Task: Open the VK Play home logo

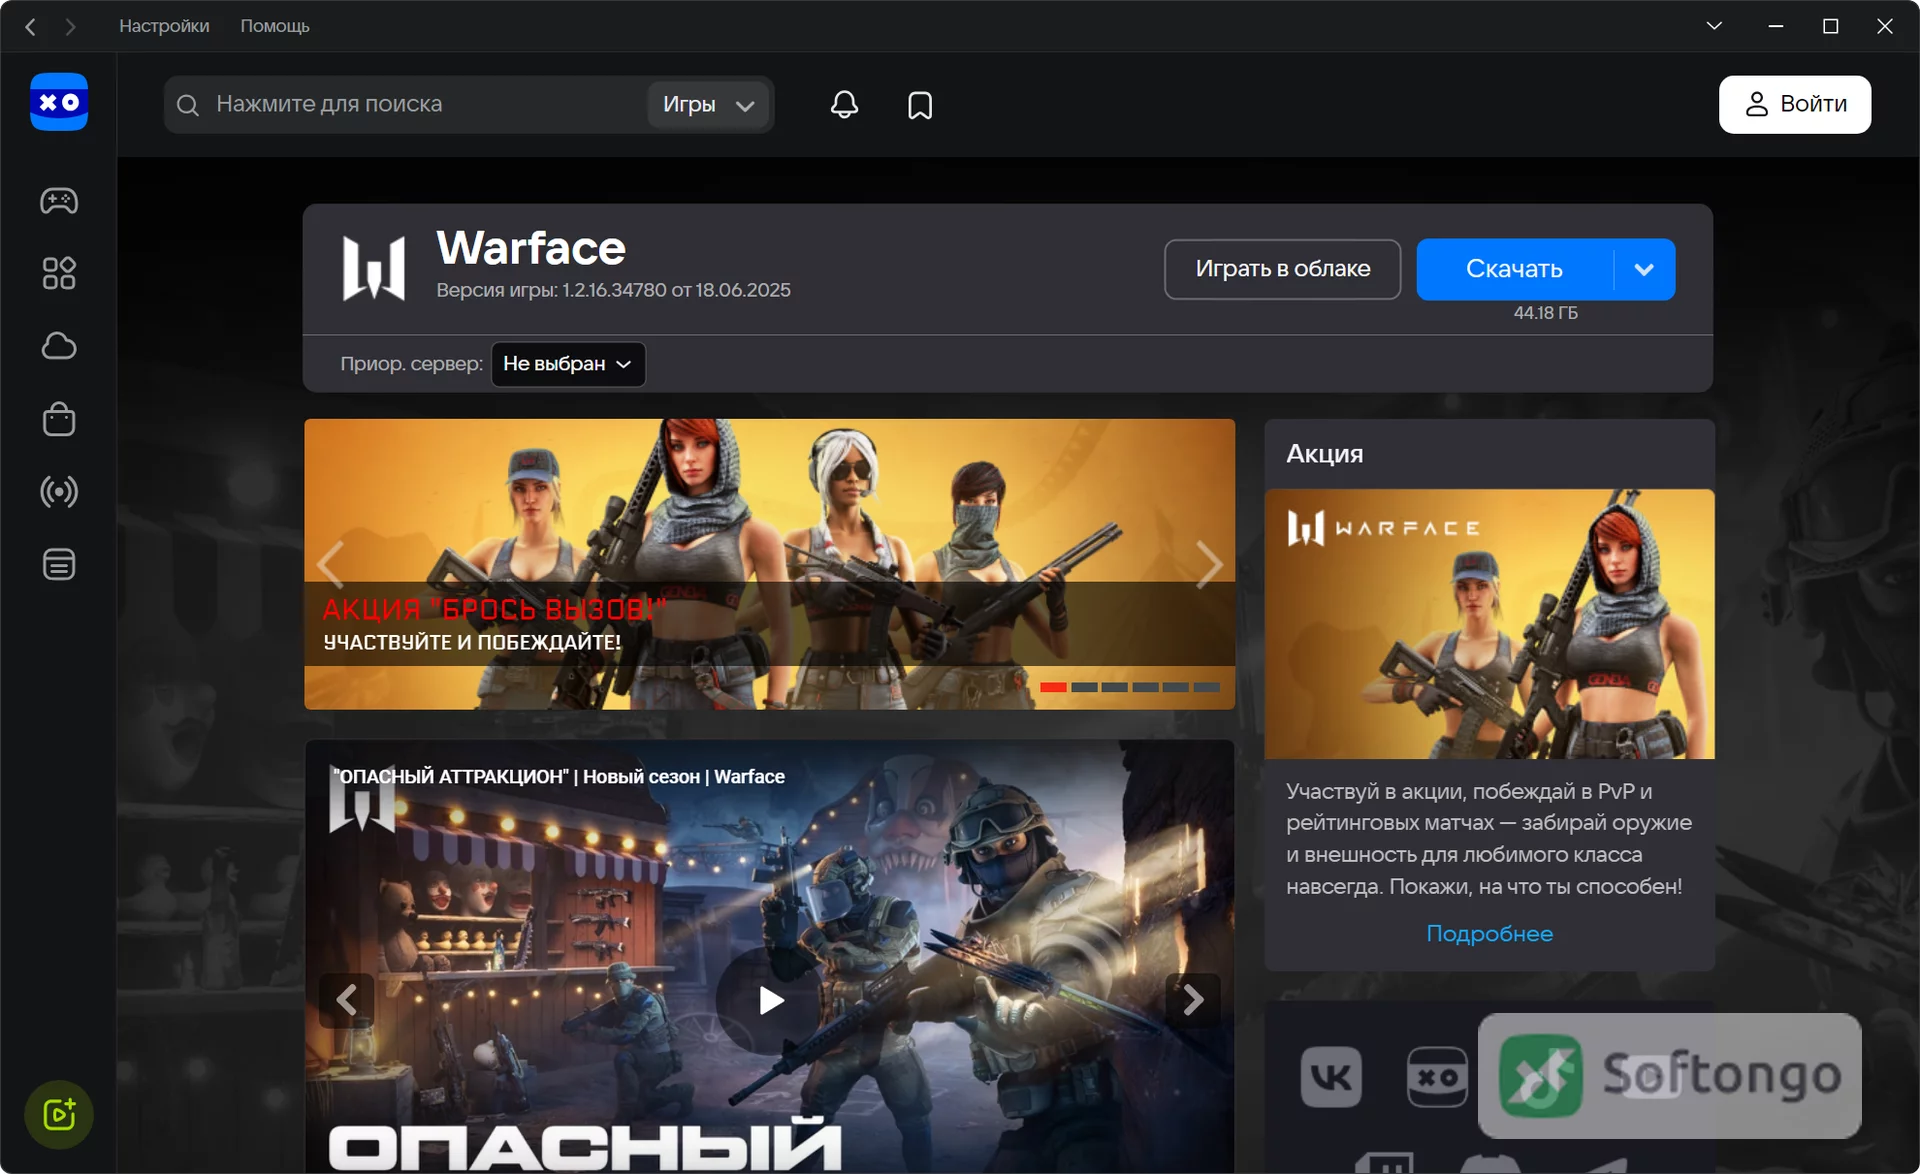Action: point(59,102)
